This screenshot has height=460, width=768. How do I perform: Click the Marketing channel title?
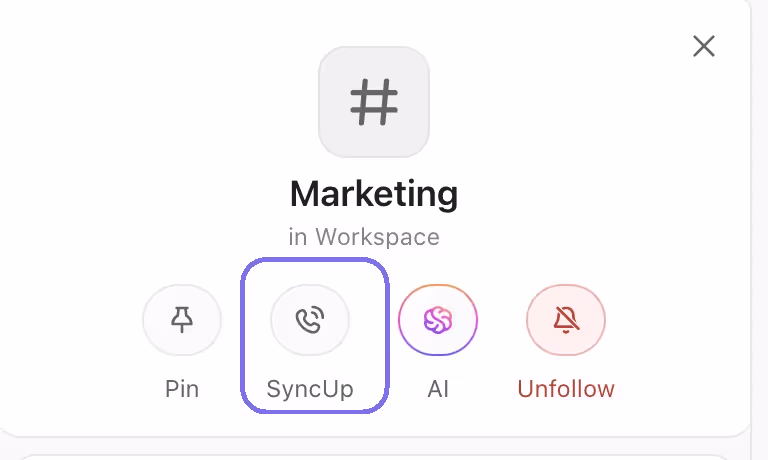coord(374,193)
